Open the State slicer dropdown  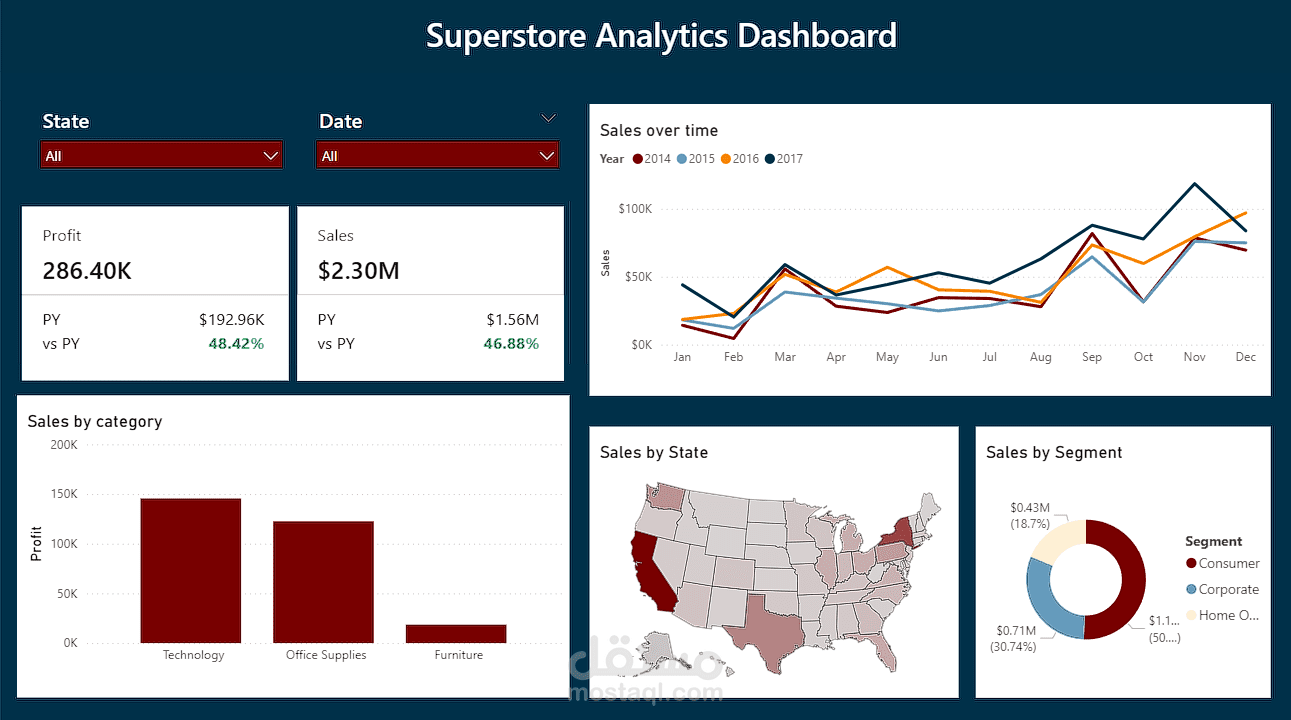click(x=270, y=155)
